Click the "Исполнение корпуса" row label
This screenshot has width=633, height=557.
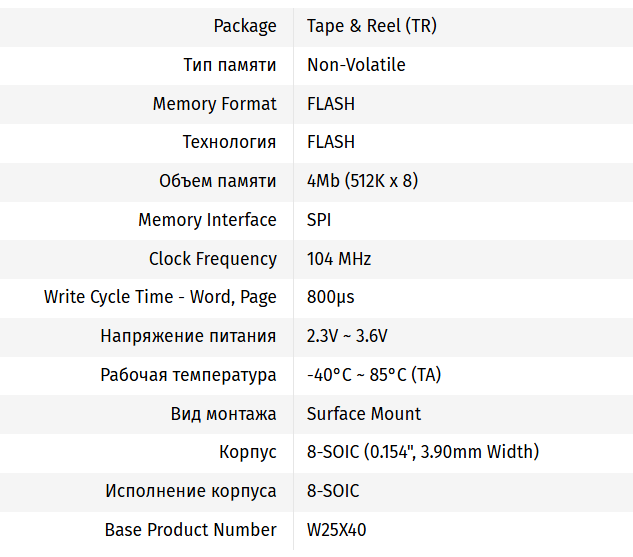pyautogui.click(x=191, y=491)
